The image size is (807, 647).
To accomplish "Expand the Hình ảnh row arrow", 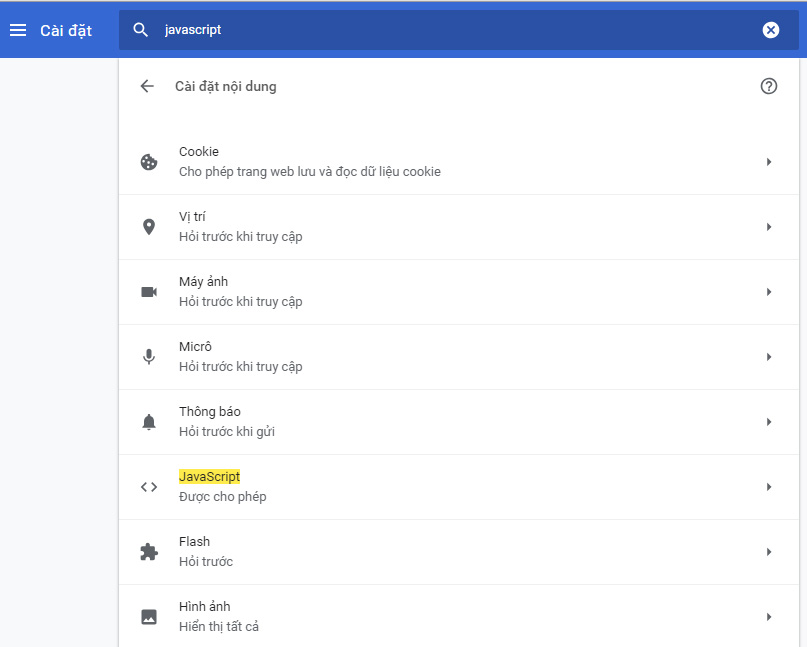I will click(768, 617).
